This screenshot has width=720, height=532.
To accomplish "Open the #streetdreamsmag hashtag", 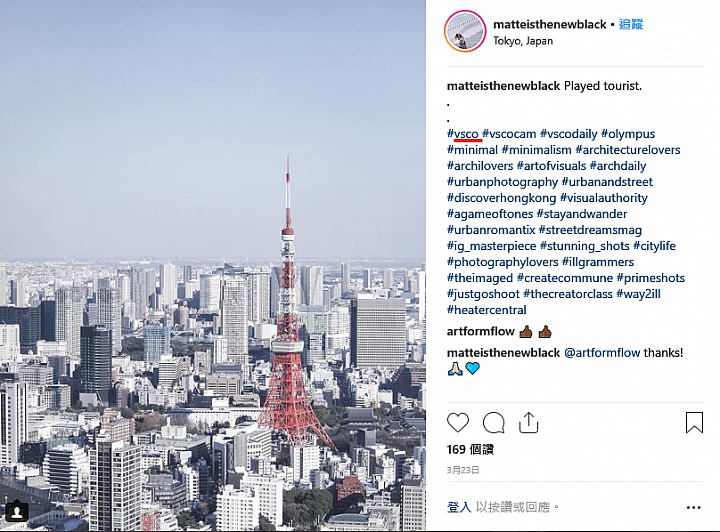I will 591,230.
